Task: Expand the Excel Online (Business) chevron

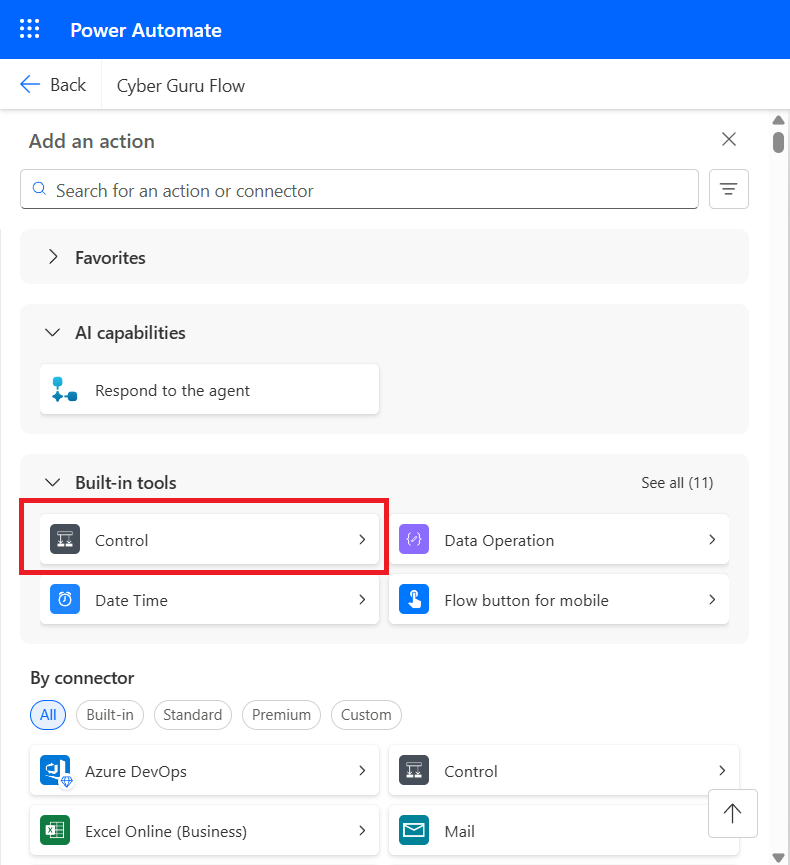Action: pyautogui.click(x=362, y=831)
